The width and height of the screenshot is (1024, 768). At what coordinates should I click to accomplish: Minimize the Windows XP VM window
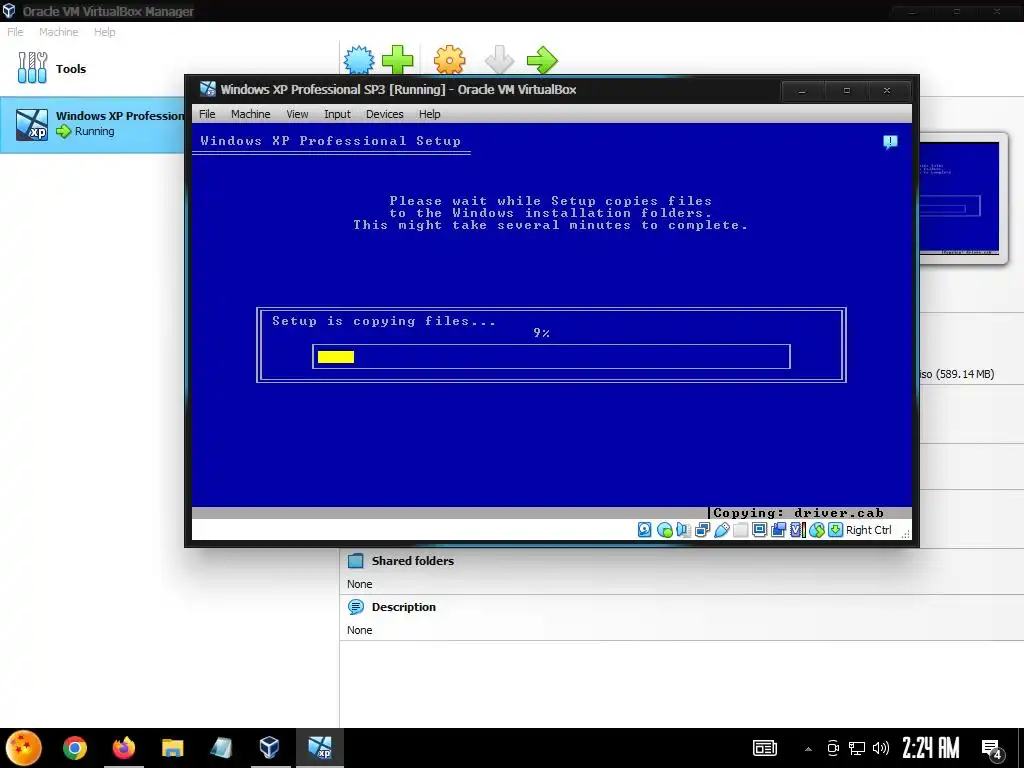[x=802, y=90]
